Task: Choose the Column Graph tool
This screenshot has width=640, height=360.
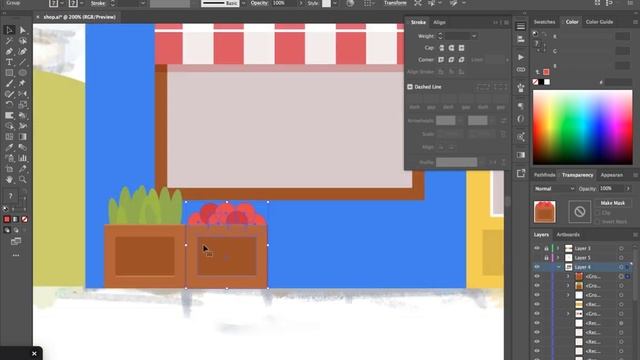Action: coord(22,158)
